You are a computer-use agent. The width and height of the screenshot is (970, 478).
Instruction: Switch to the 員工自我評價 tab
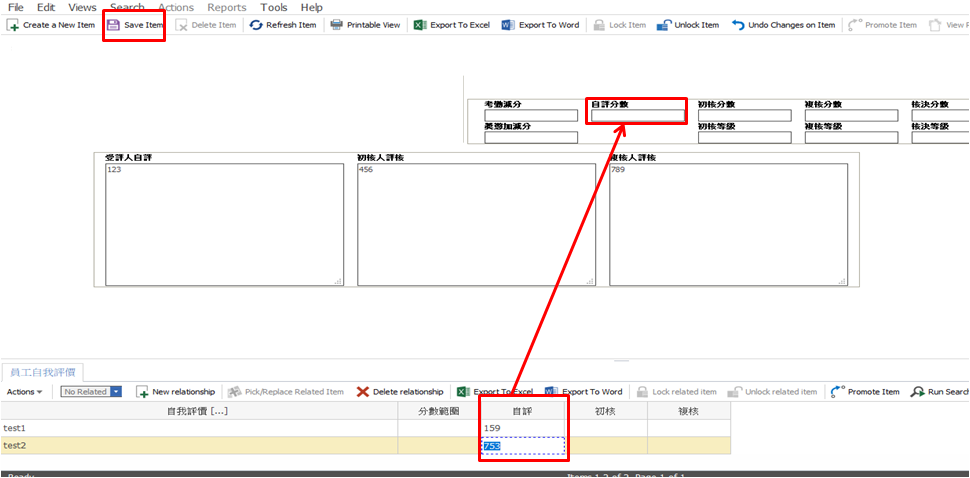(43, 371)
